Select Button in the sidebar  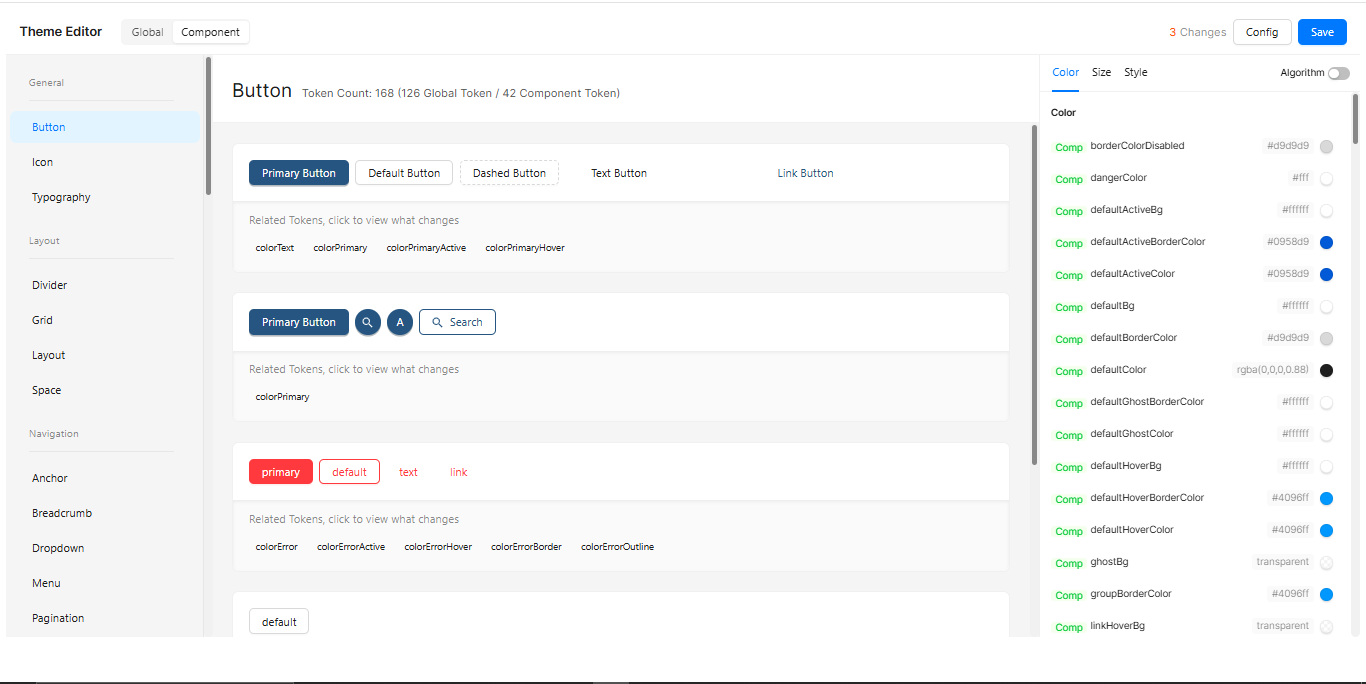105,127
